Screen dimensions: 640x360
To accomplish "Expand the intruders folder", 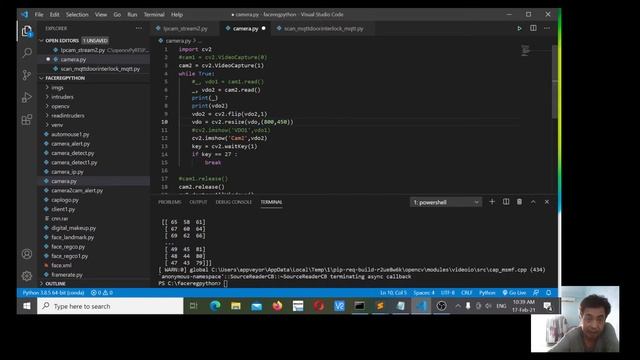I will tap(62, 97).
